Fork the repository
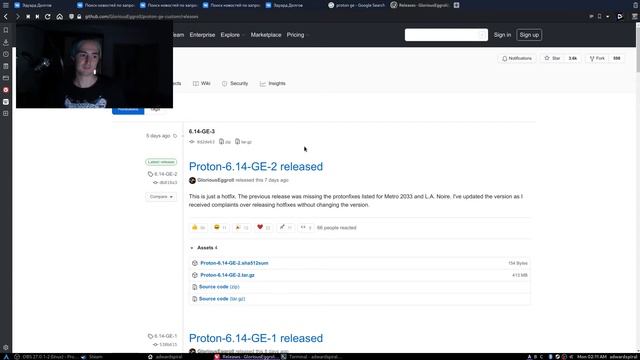Image resolution: width=640 pixels, height=360 pixels. coord(597,58)
